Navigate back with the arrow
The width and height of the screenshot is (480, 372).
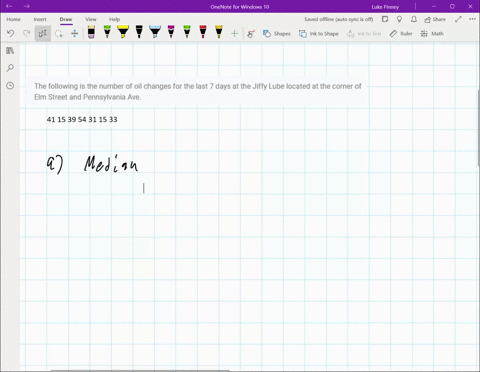coord(9,6)
